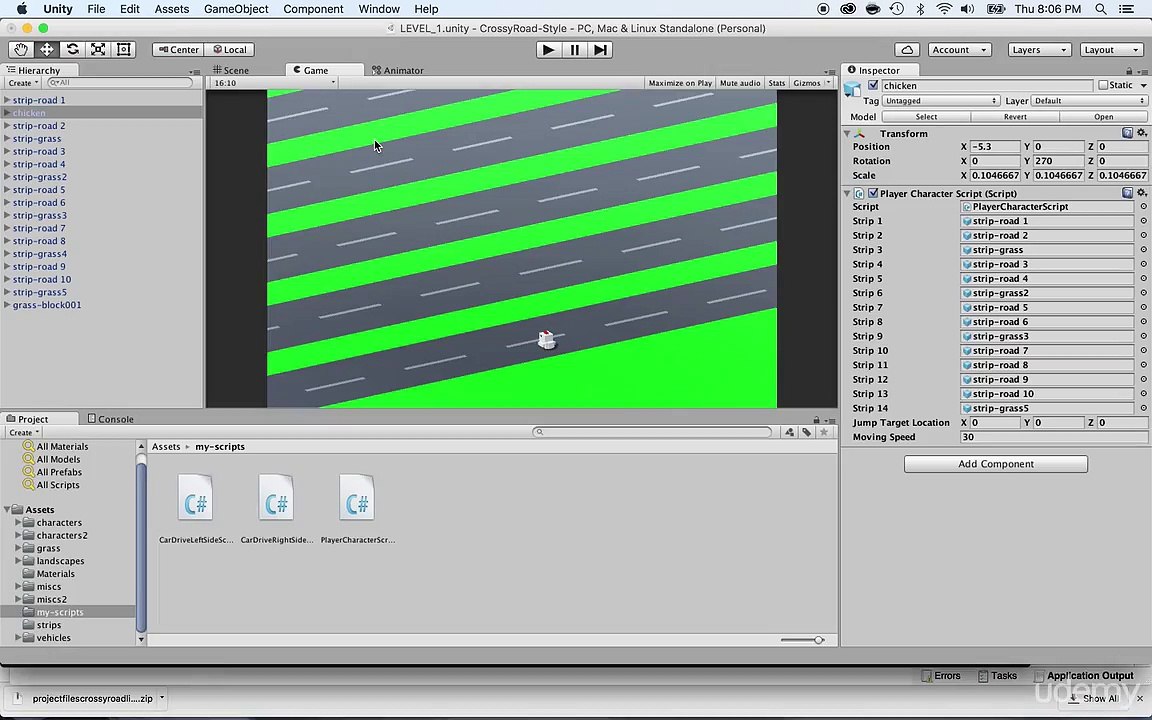Select the Rotate tool
The height and width of the screenshot is (720, 1152).
[72, 49]
